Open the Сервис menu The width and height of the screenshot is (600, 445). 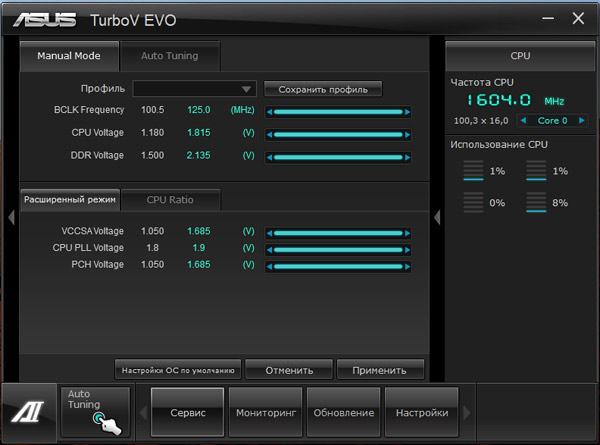(188, 412)
